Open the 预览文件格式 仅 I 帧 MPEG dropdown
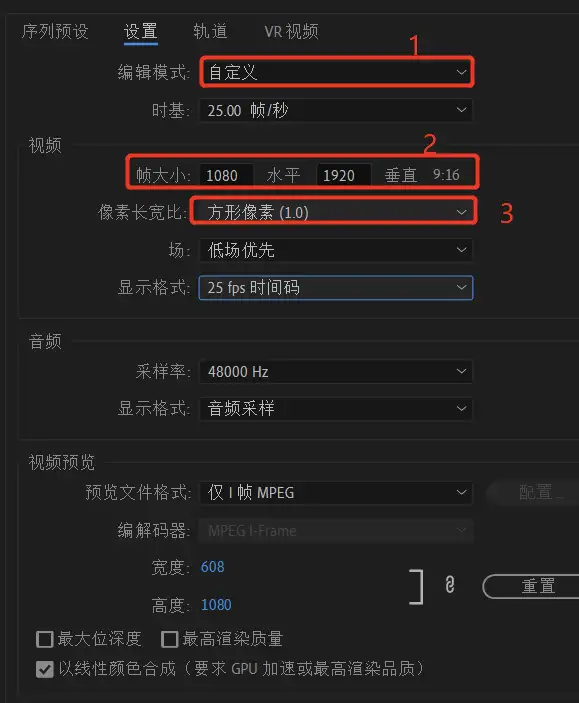Viewport: 579px width, 703px height. [x=336, y=492]
